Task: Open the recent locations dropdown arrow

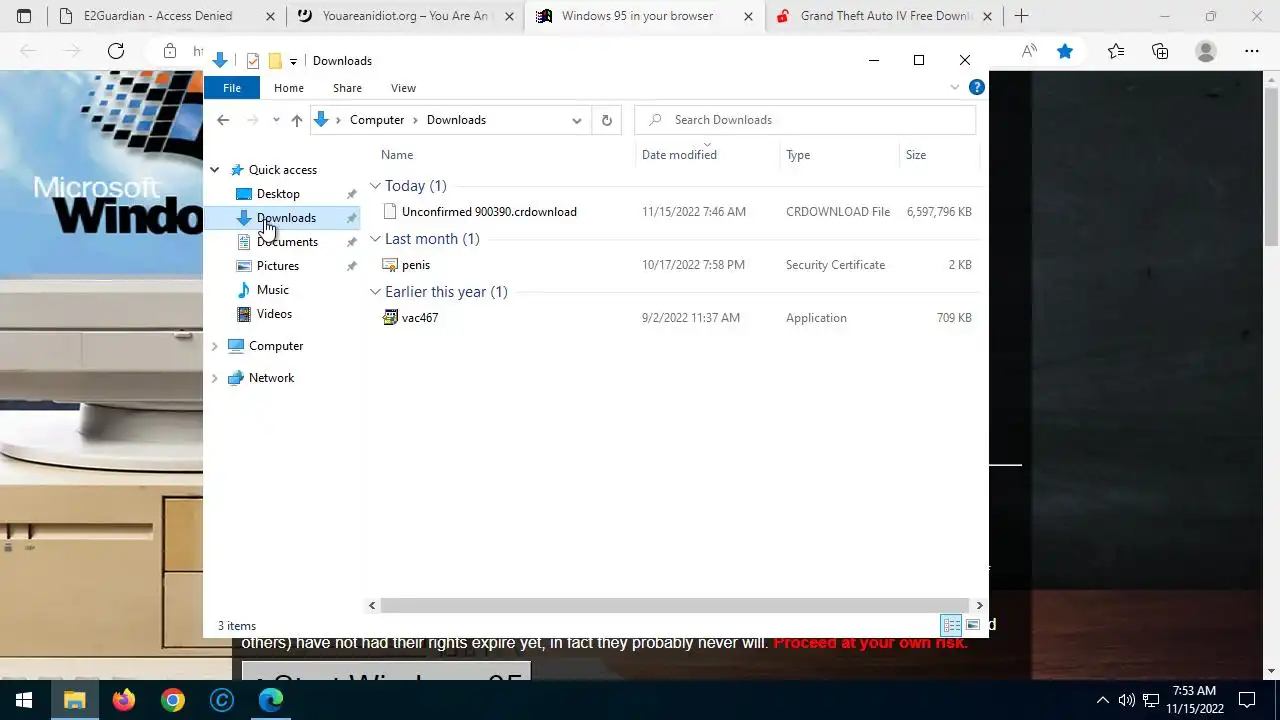Action: coord(276,120)
